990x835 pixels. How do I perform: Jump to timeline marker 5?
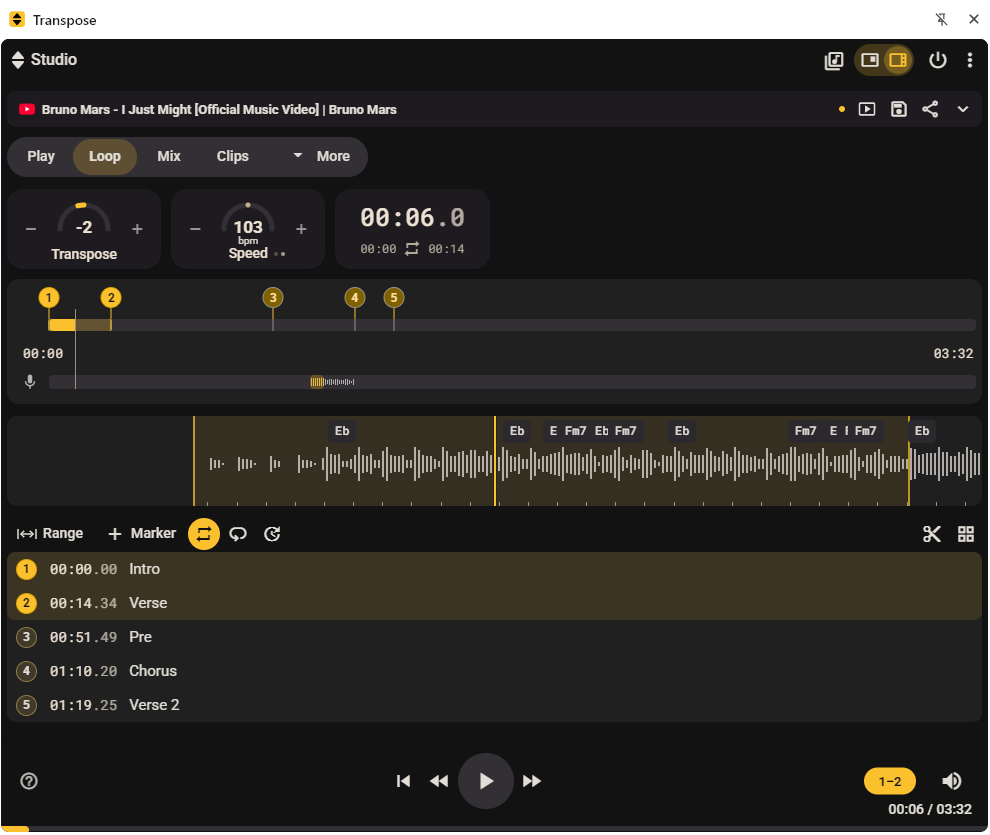click(394, 297)
